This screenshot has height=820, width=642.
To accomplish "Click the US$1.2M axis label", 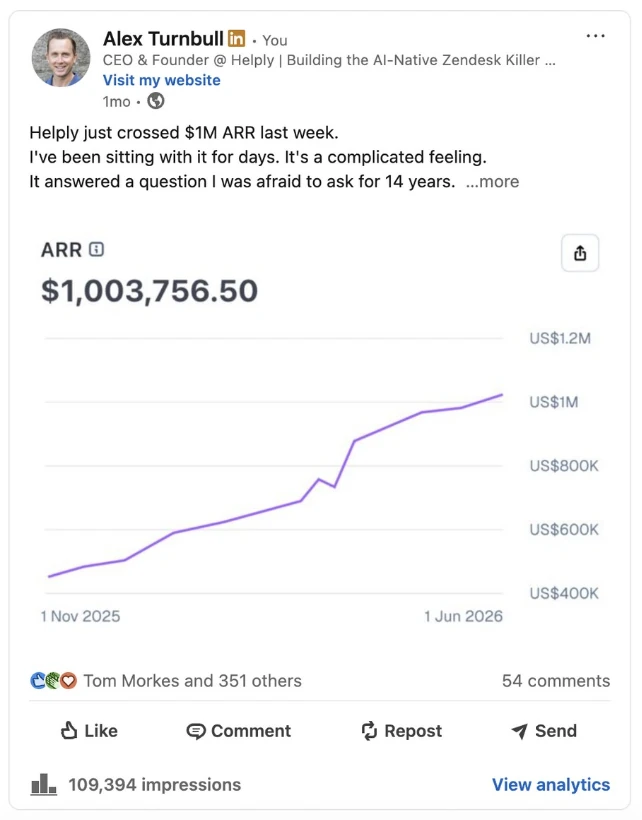I will point(560,338).
